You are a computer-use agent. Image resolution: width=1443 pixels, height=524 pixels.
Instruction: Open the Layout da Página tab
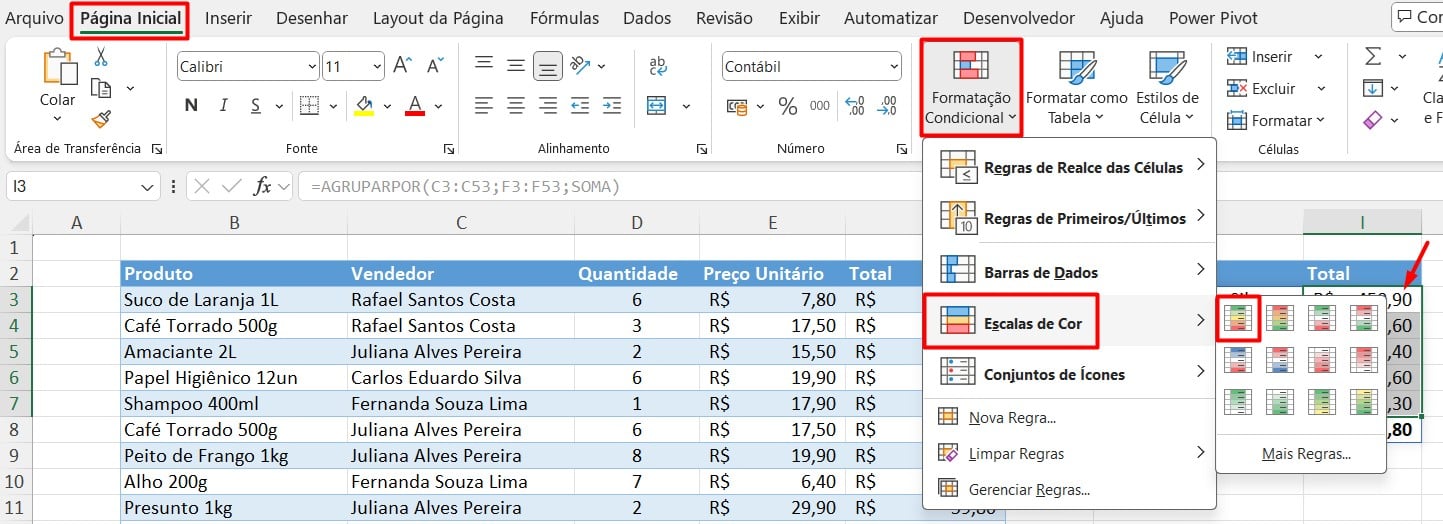click(438, 18)
